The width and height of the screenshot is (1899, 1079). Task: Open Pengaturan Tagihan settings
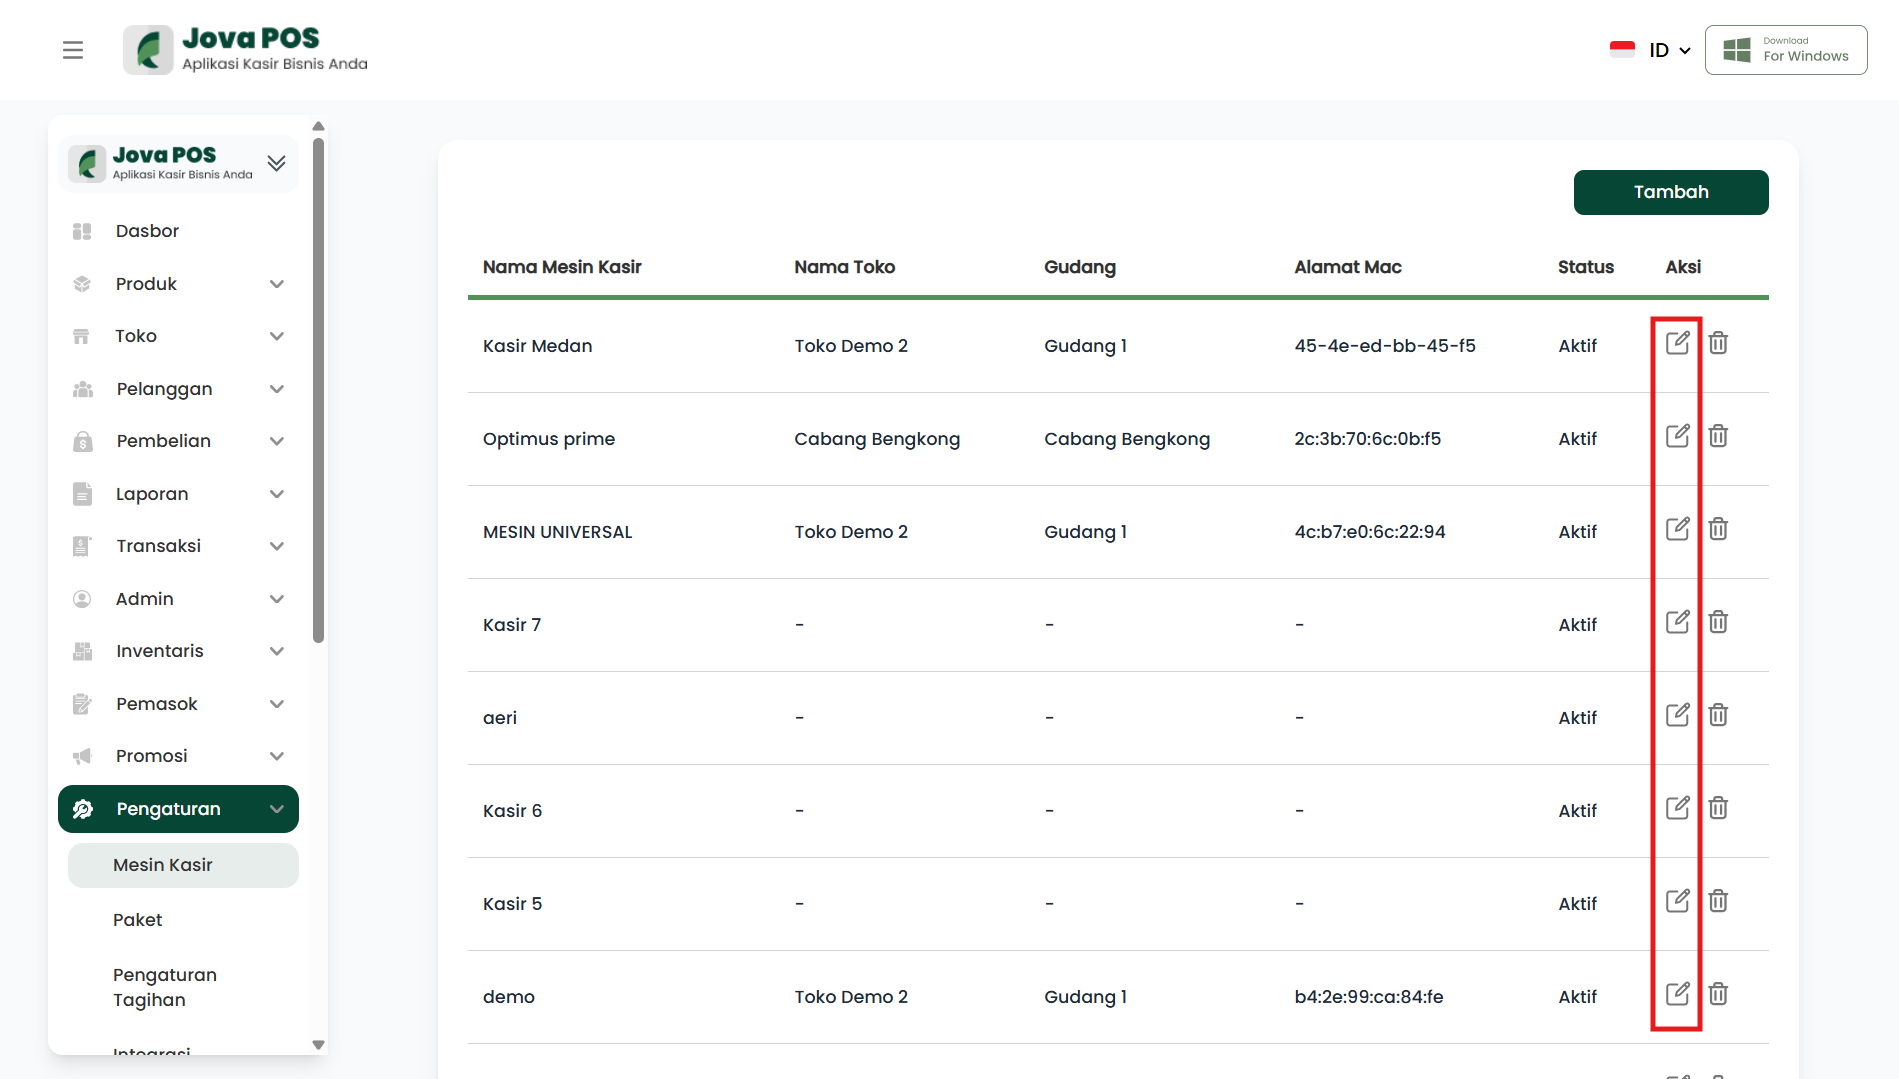[165, 987]
